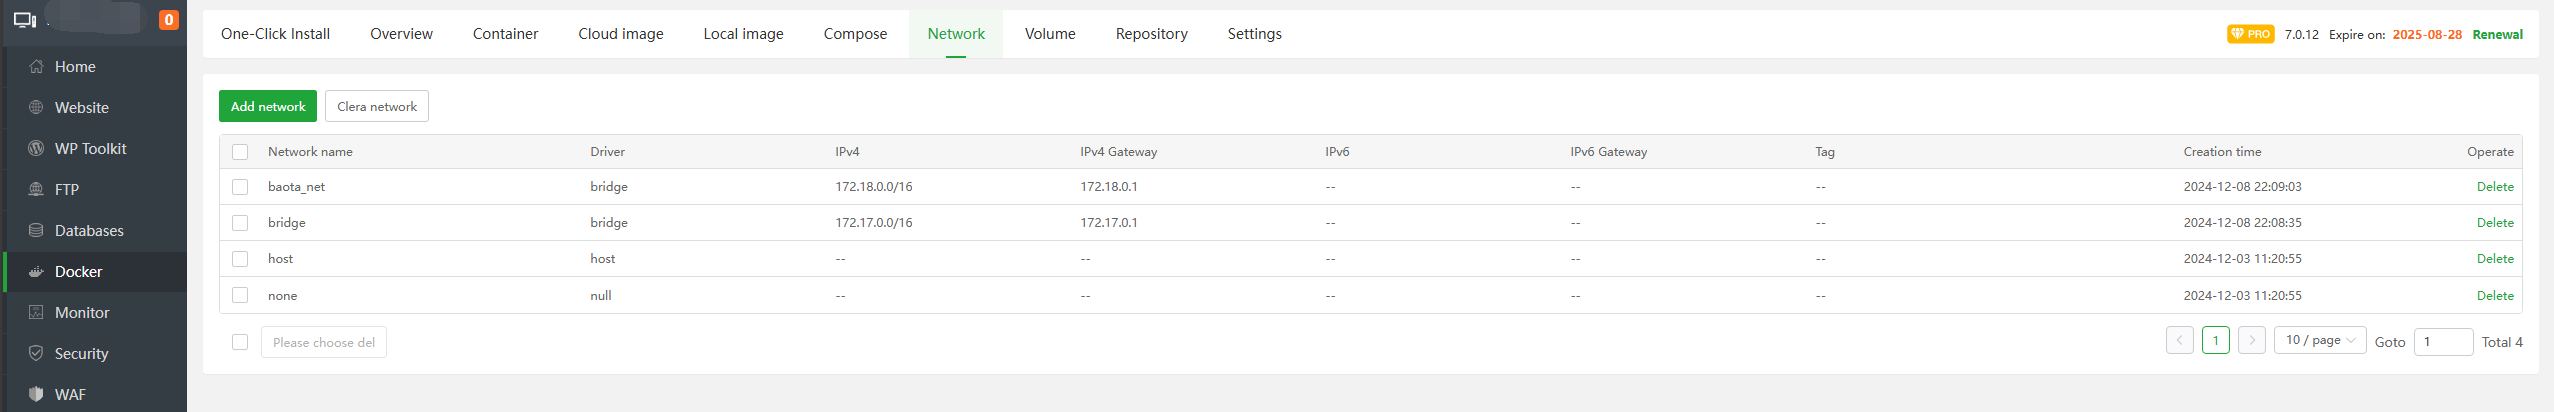Switch to the Container tab
Screen dimensions: 2554x412
pos(505,34)
